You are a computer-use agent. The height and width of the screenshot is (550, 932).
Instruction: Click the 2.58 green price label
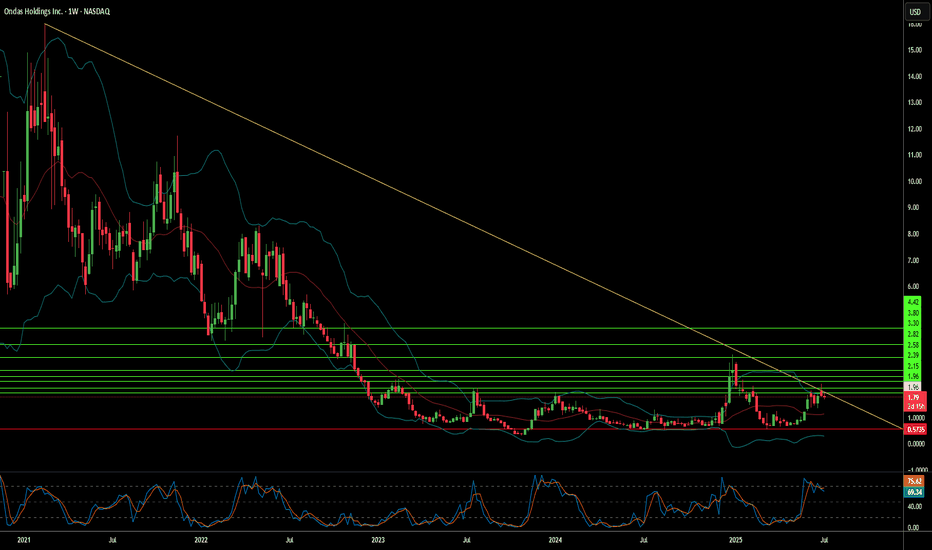pos(914,345)
